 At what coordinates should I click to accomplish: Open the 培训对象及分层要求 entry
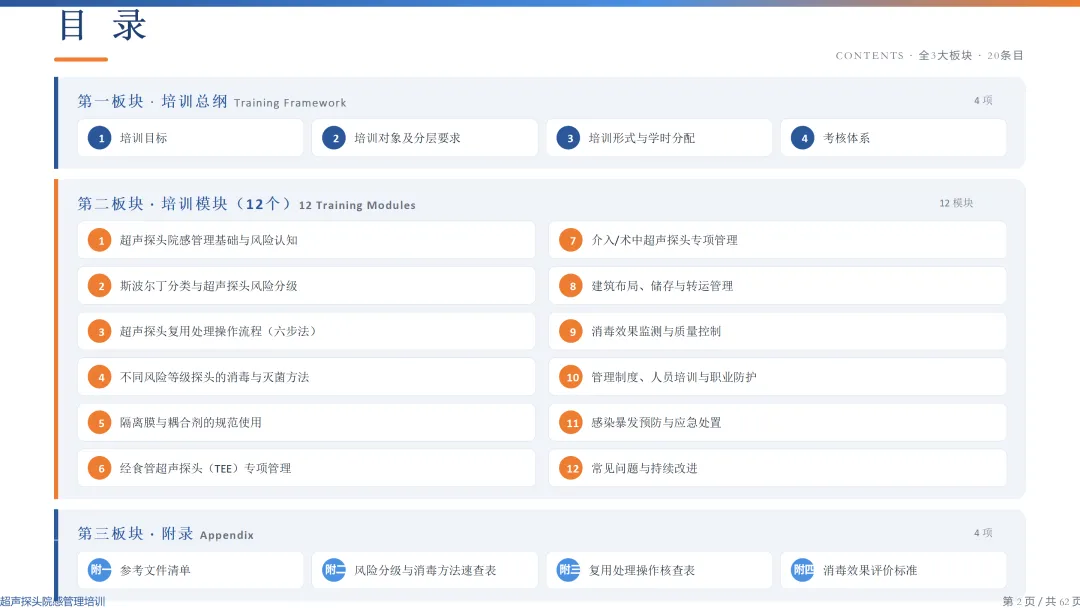(x=424, y=138)
